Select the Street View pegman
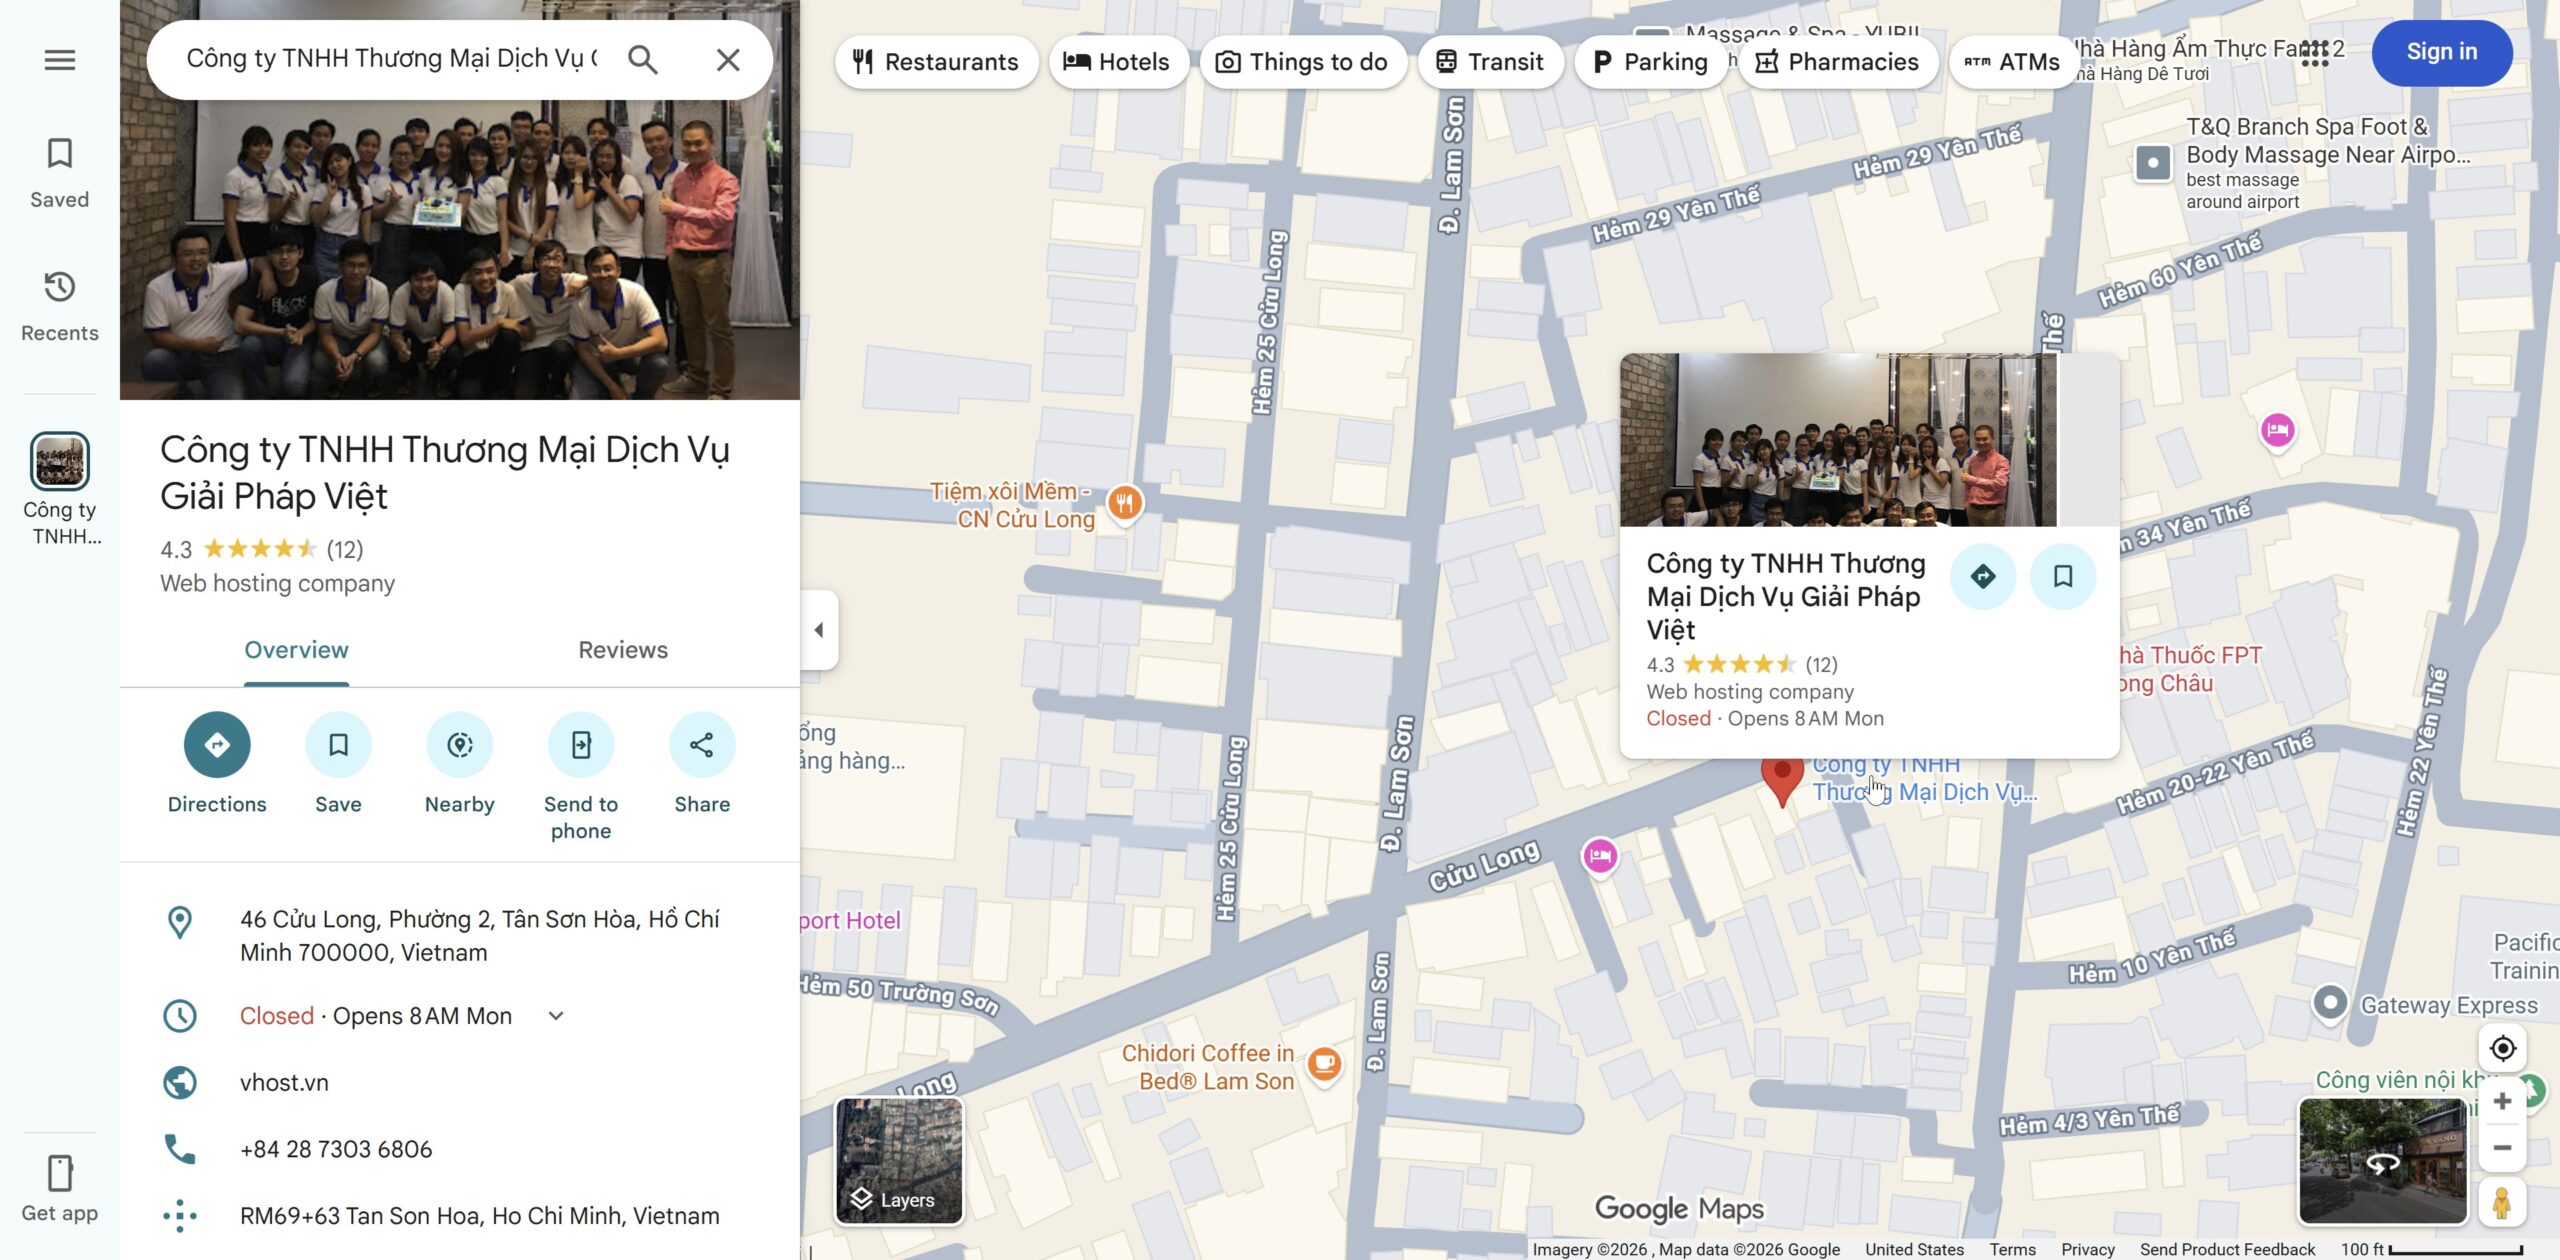Image resolution: width=2560 pixels, height=1260 pixels. [x=2502, y=1202]
